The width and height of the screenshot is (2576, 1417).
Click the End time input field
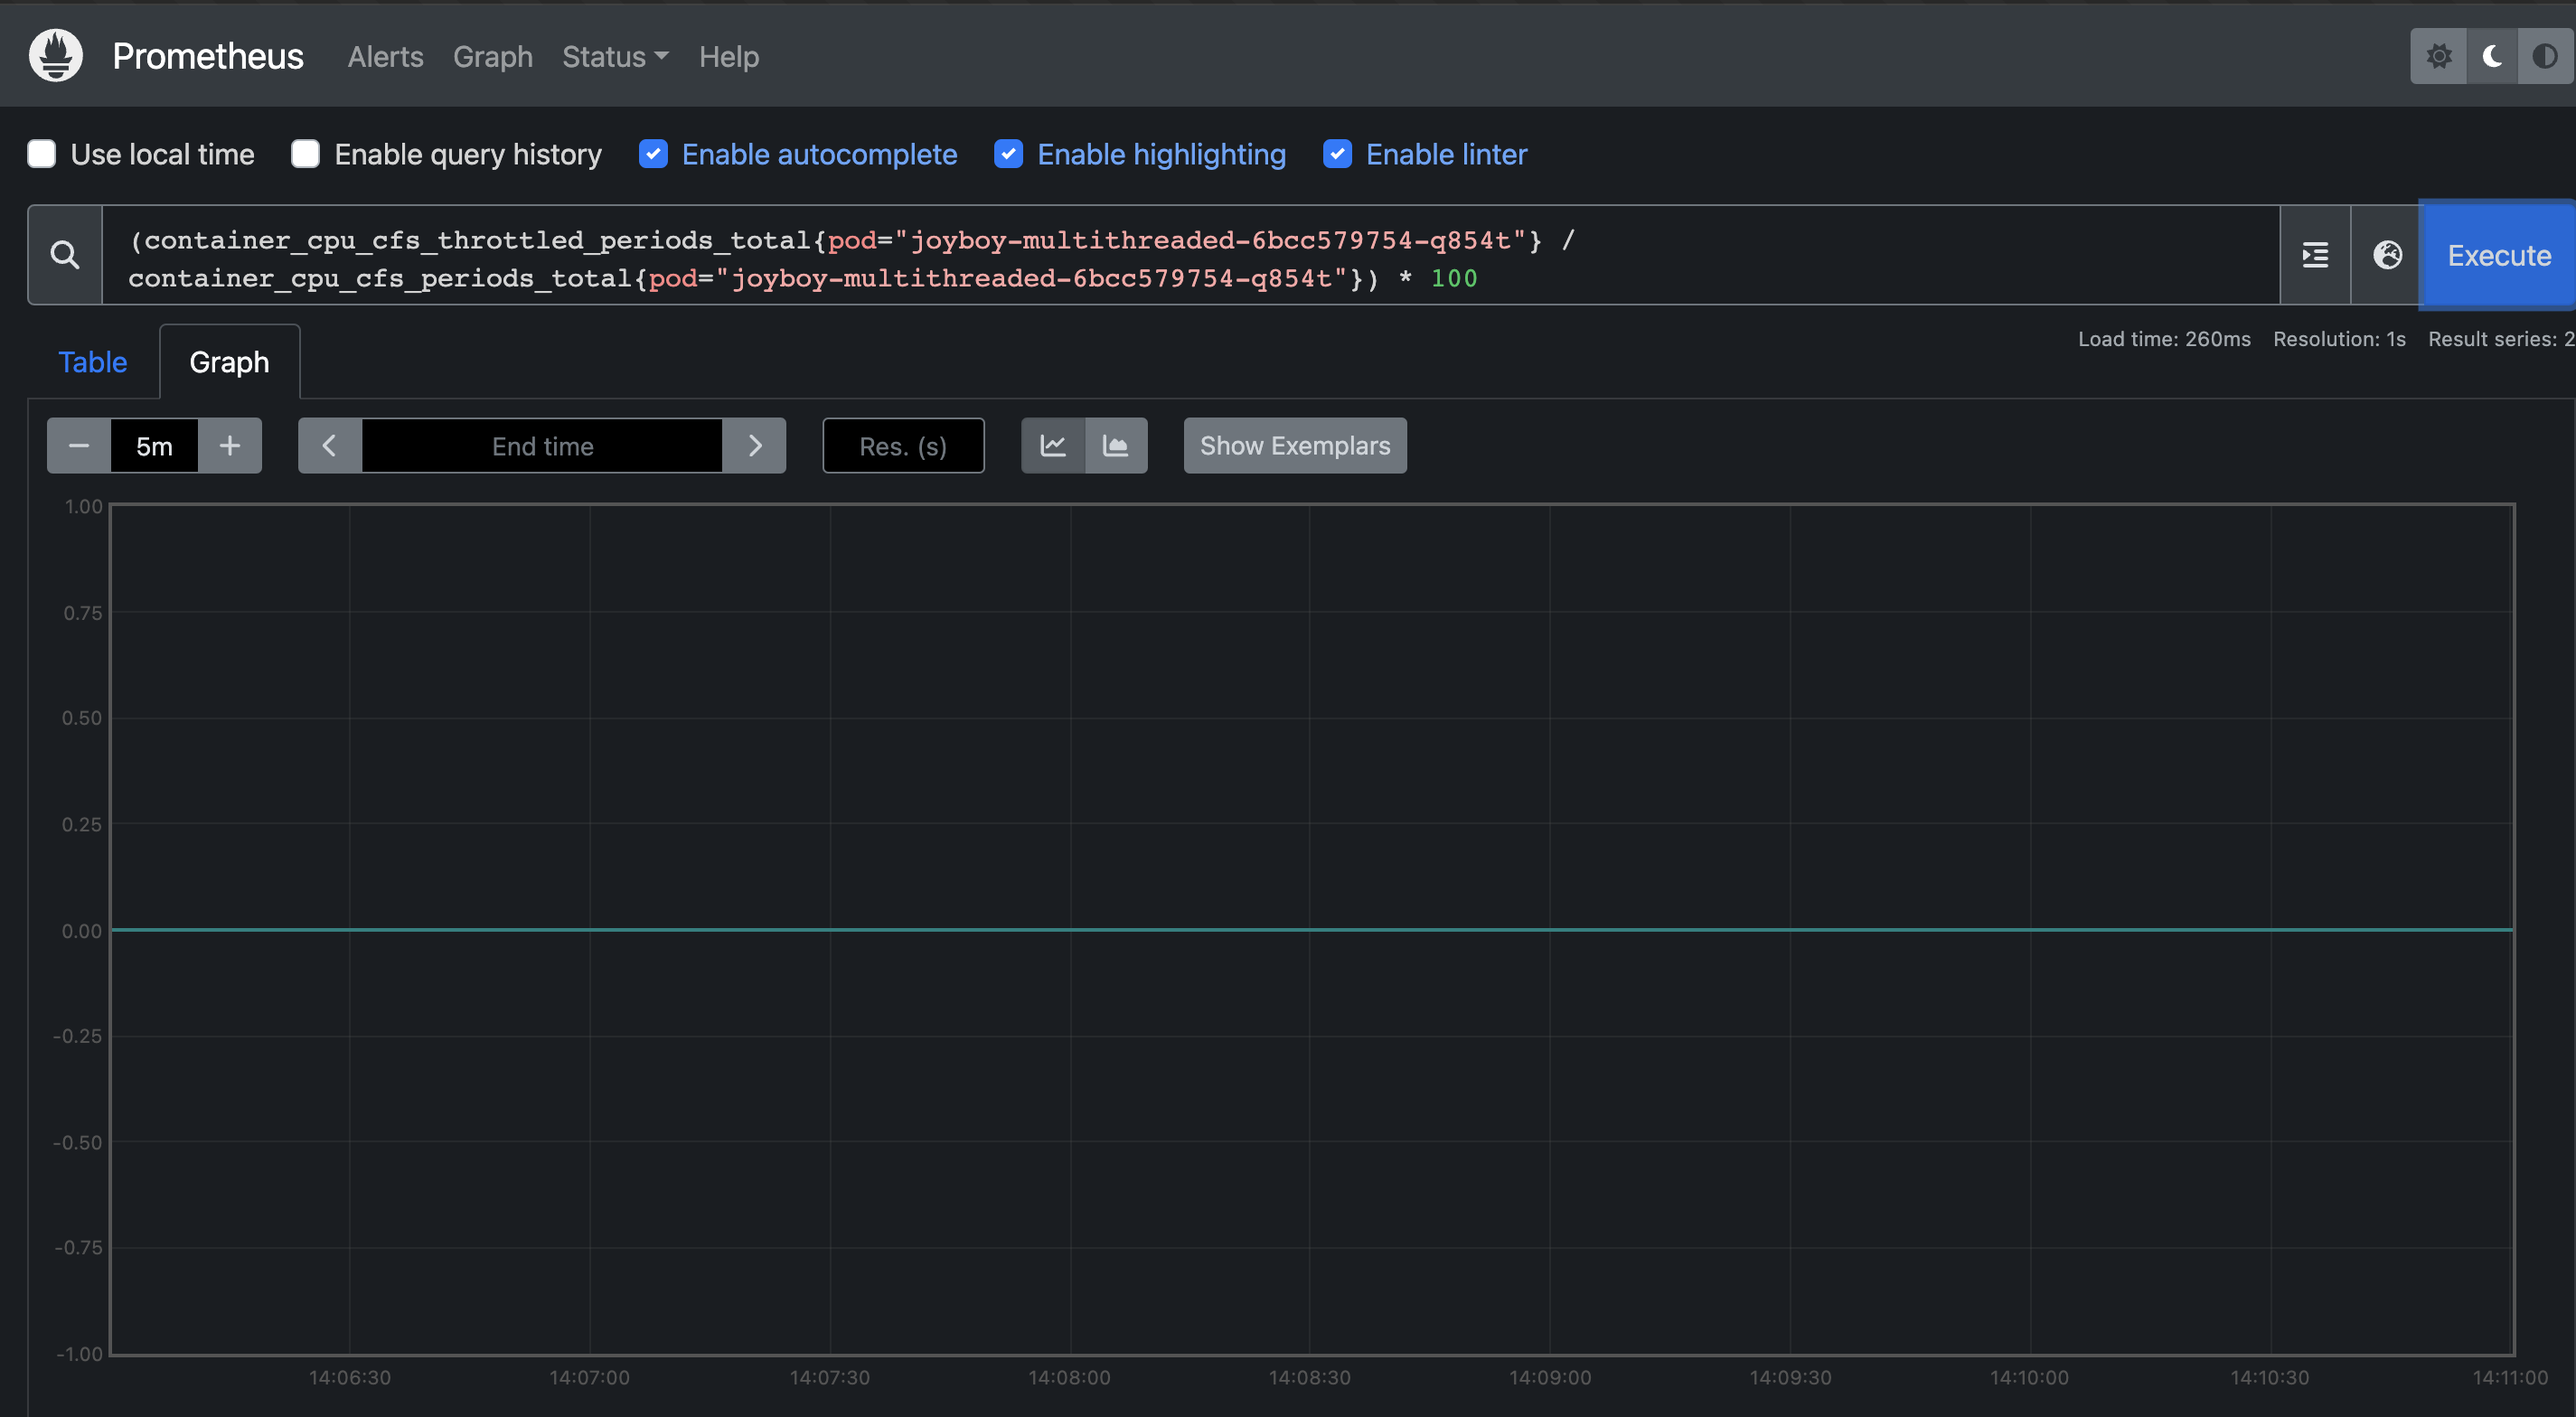click(541, 445)
